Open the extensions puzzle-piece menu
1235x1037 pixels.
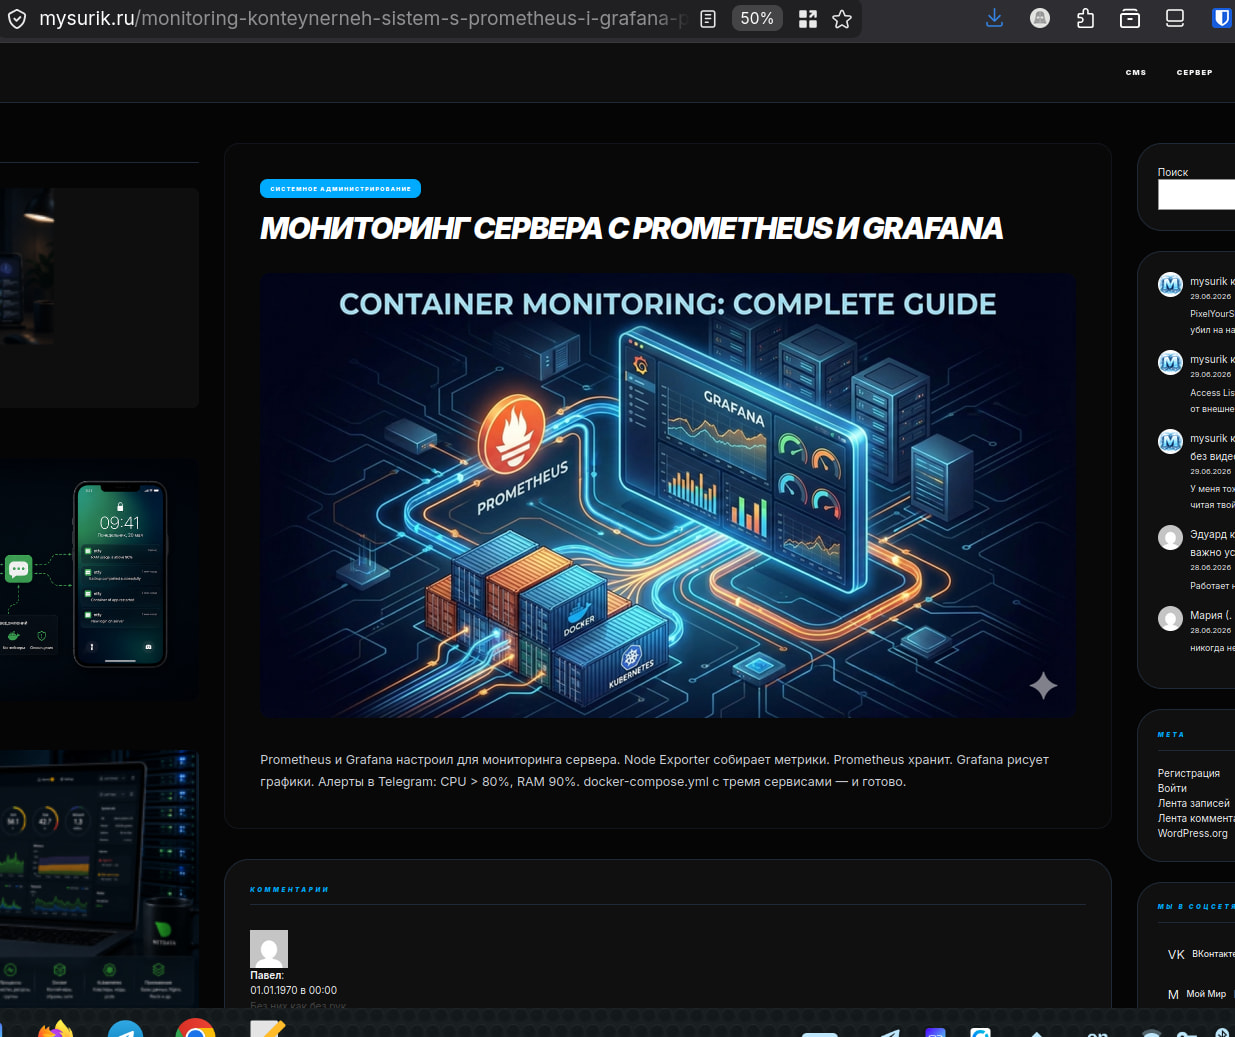tap(1085, 18)
